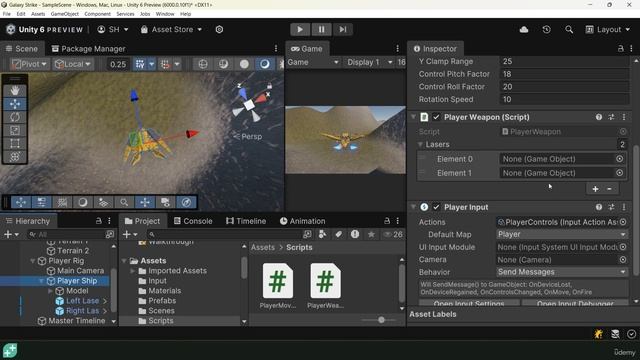
Task: Remove element from Lasers list
Action: [x=609, y=189]
